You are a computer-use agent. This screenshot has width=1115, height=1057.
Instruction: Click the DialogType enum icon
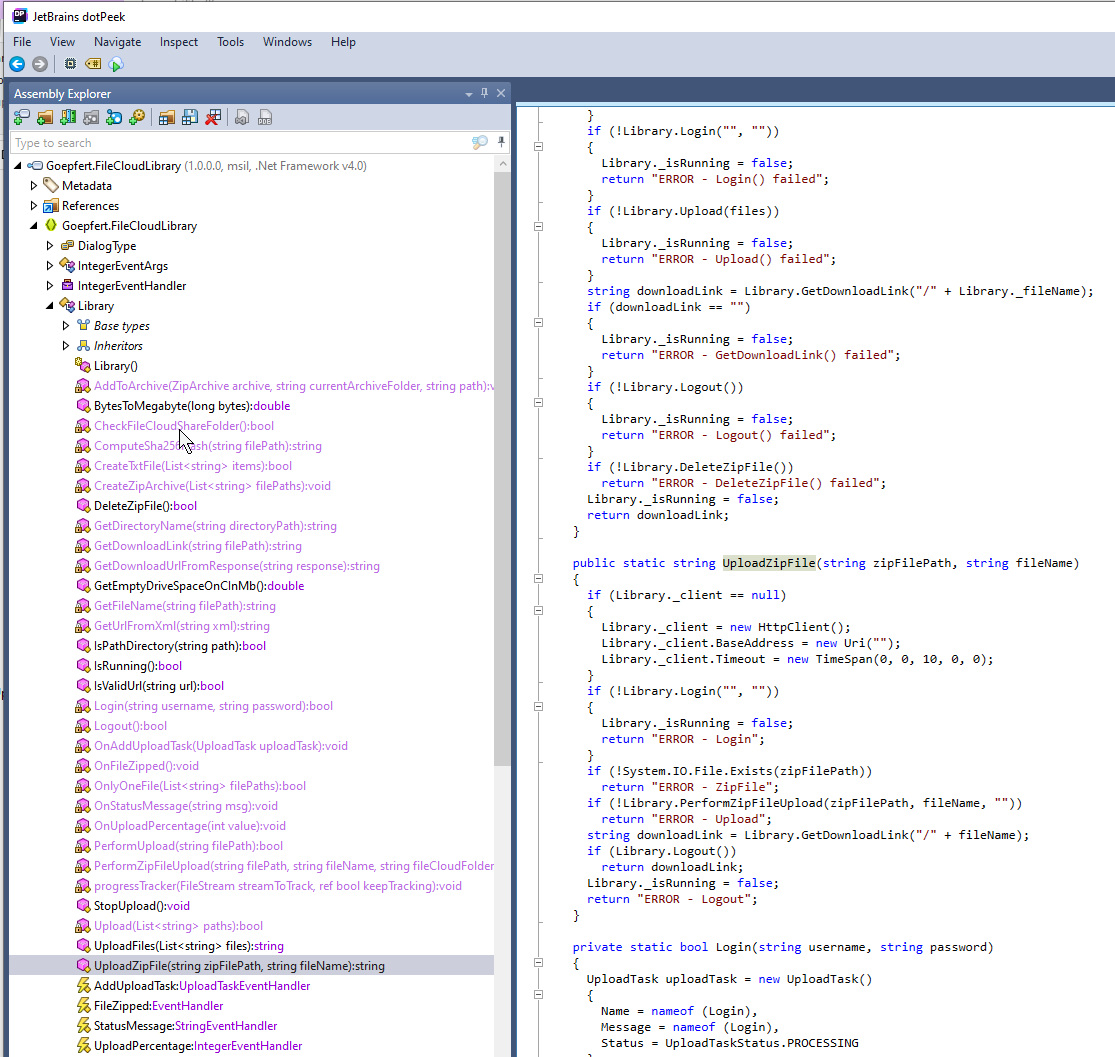click(x=67, y=245)
